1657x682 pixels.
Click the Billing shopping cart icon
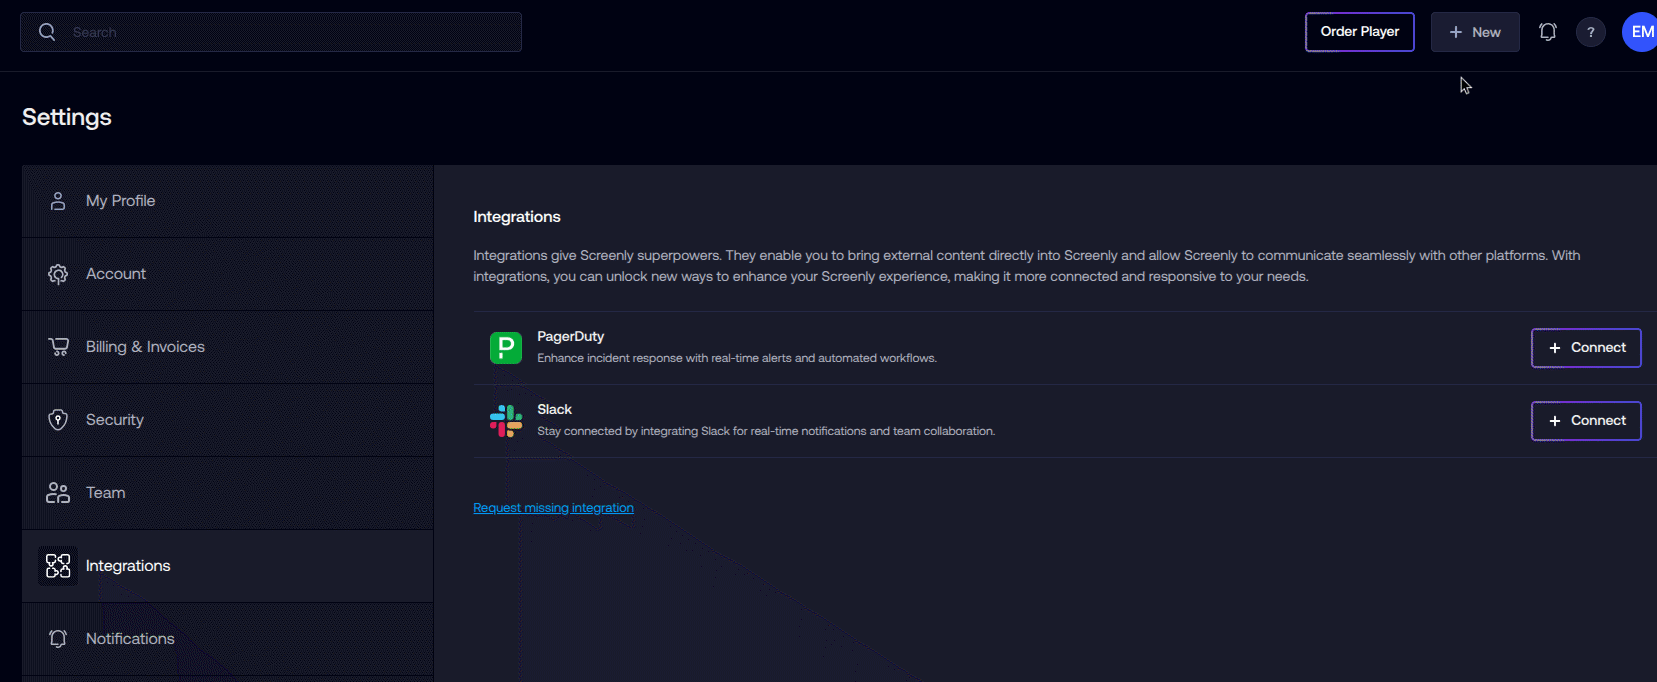point(58,347)
